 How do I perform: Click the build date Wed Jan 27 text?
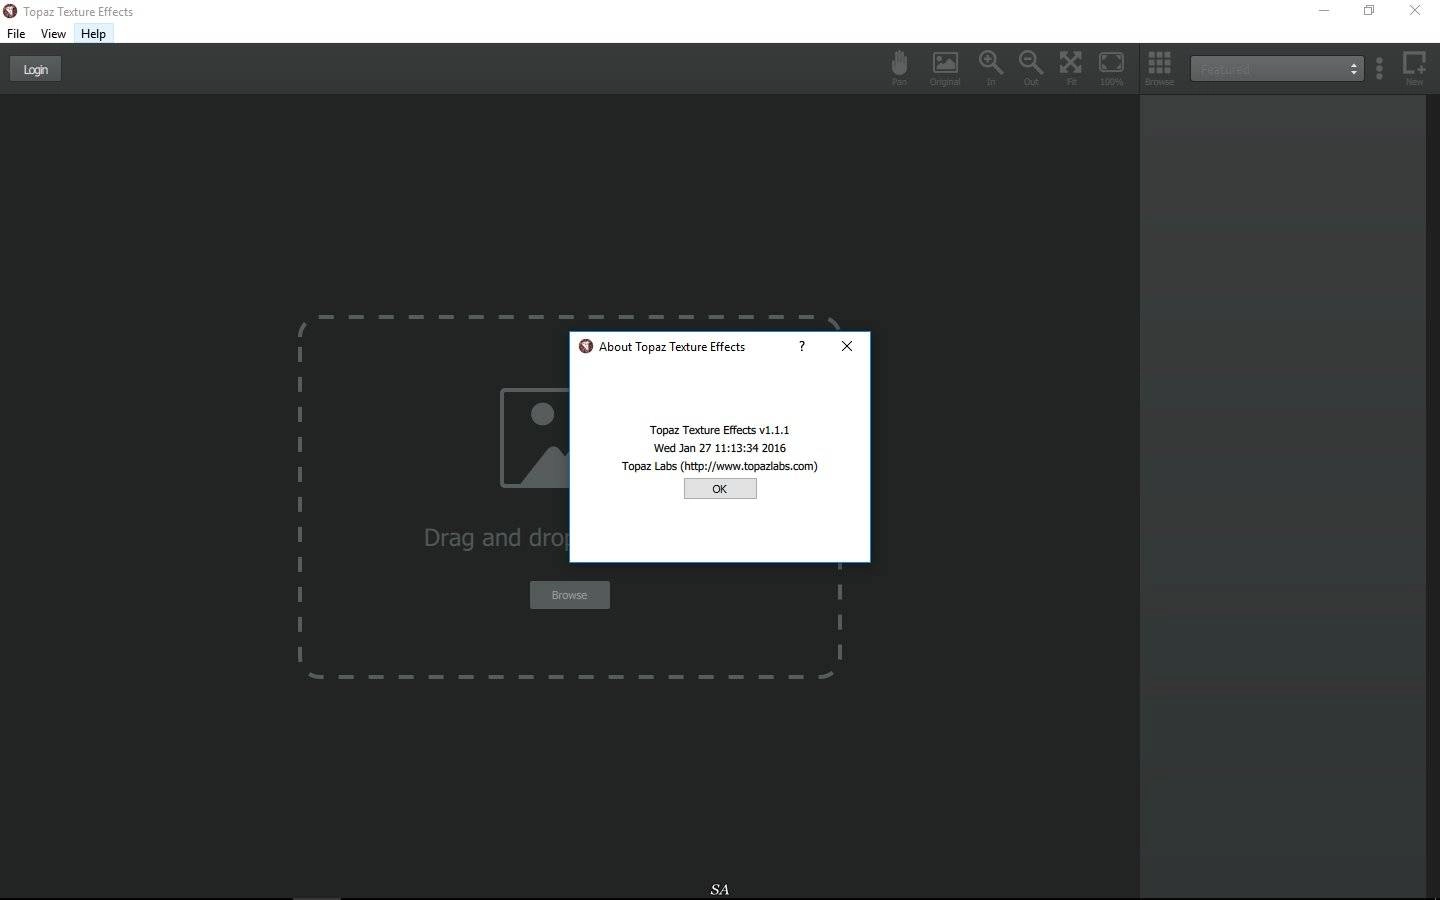(x=719, y=448)
